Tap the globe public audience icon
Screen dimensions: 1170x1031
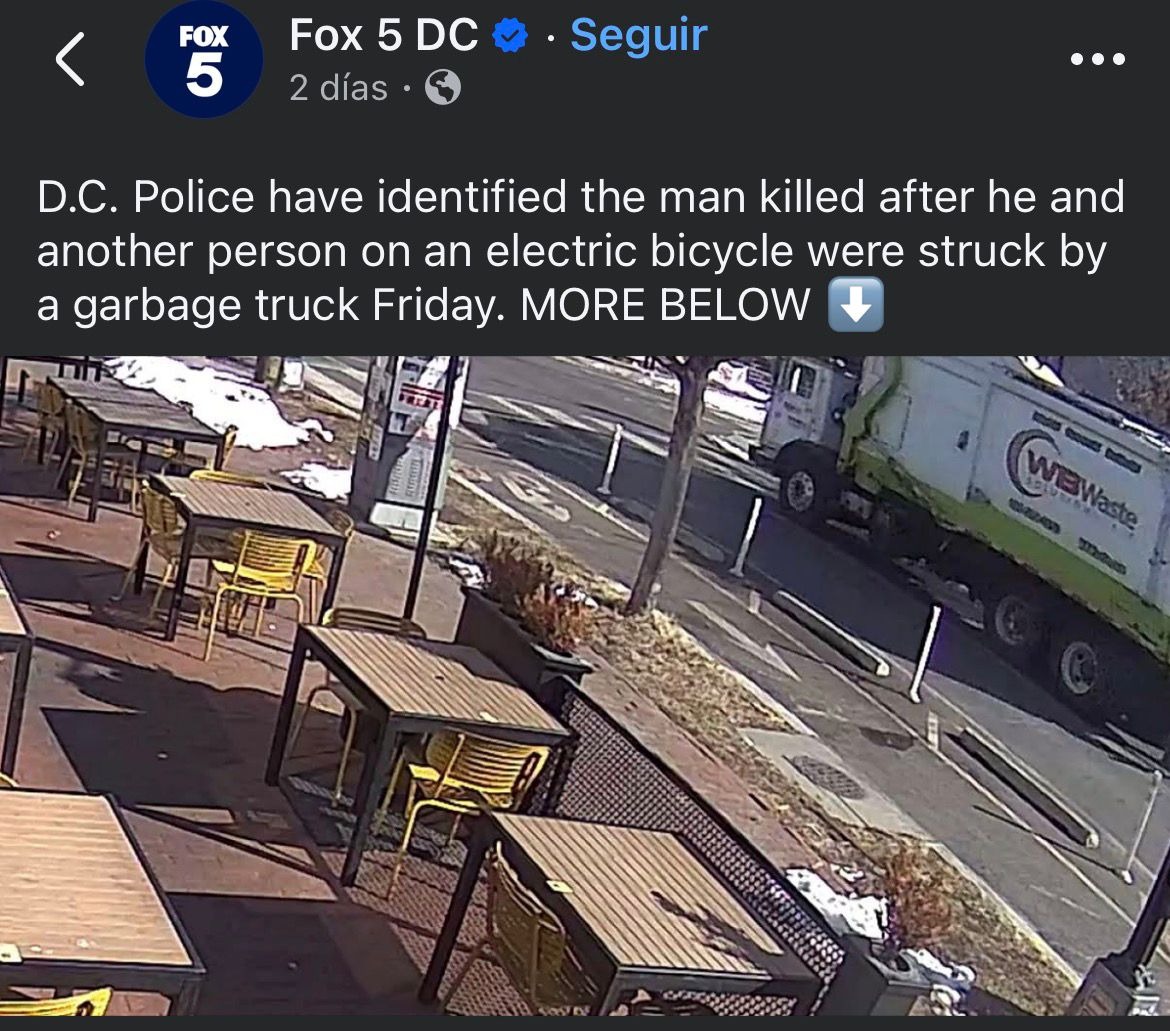tap(442, 87)
